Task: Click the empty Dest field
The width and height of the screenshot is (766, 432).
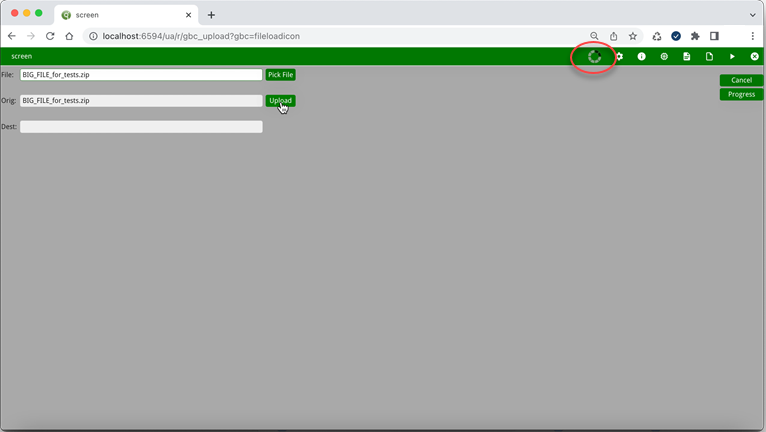Action: [x=141, y=127]
